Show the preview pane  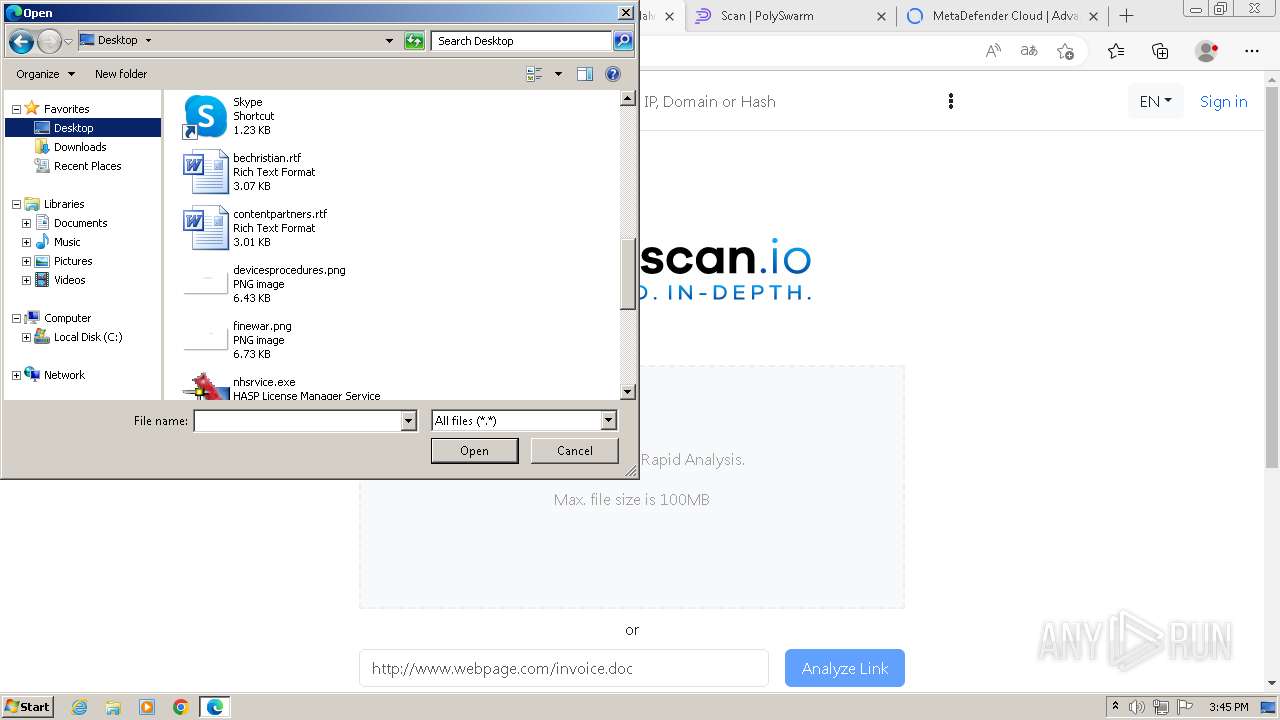pos(585,74)
